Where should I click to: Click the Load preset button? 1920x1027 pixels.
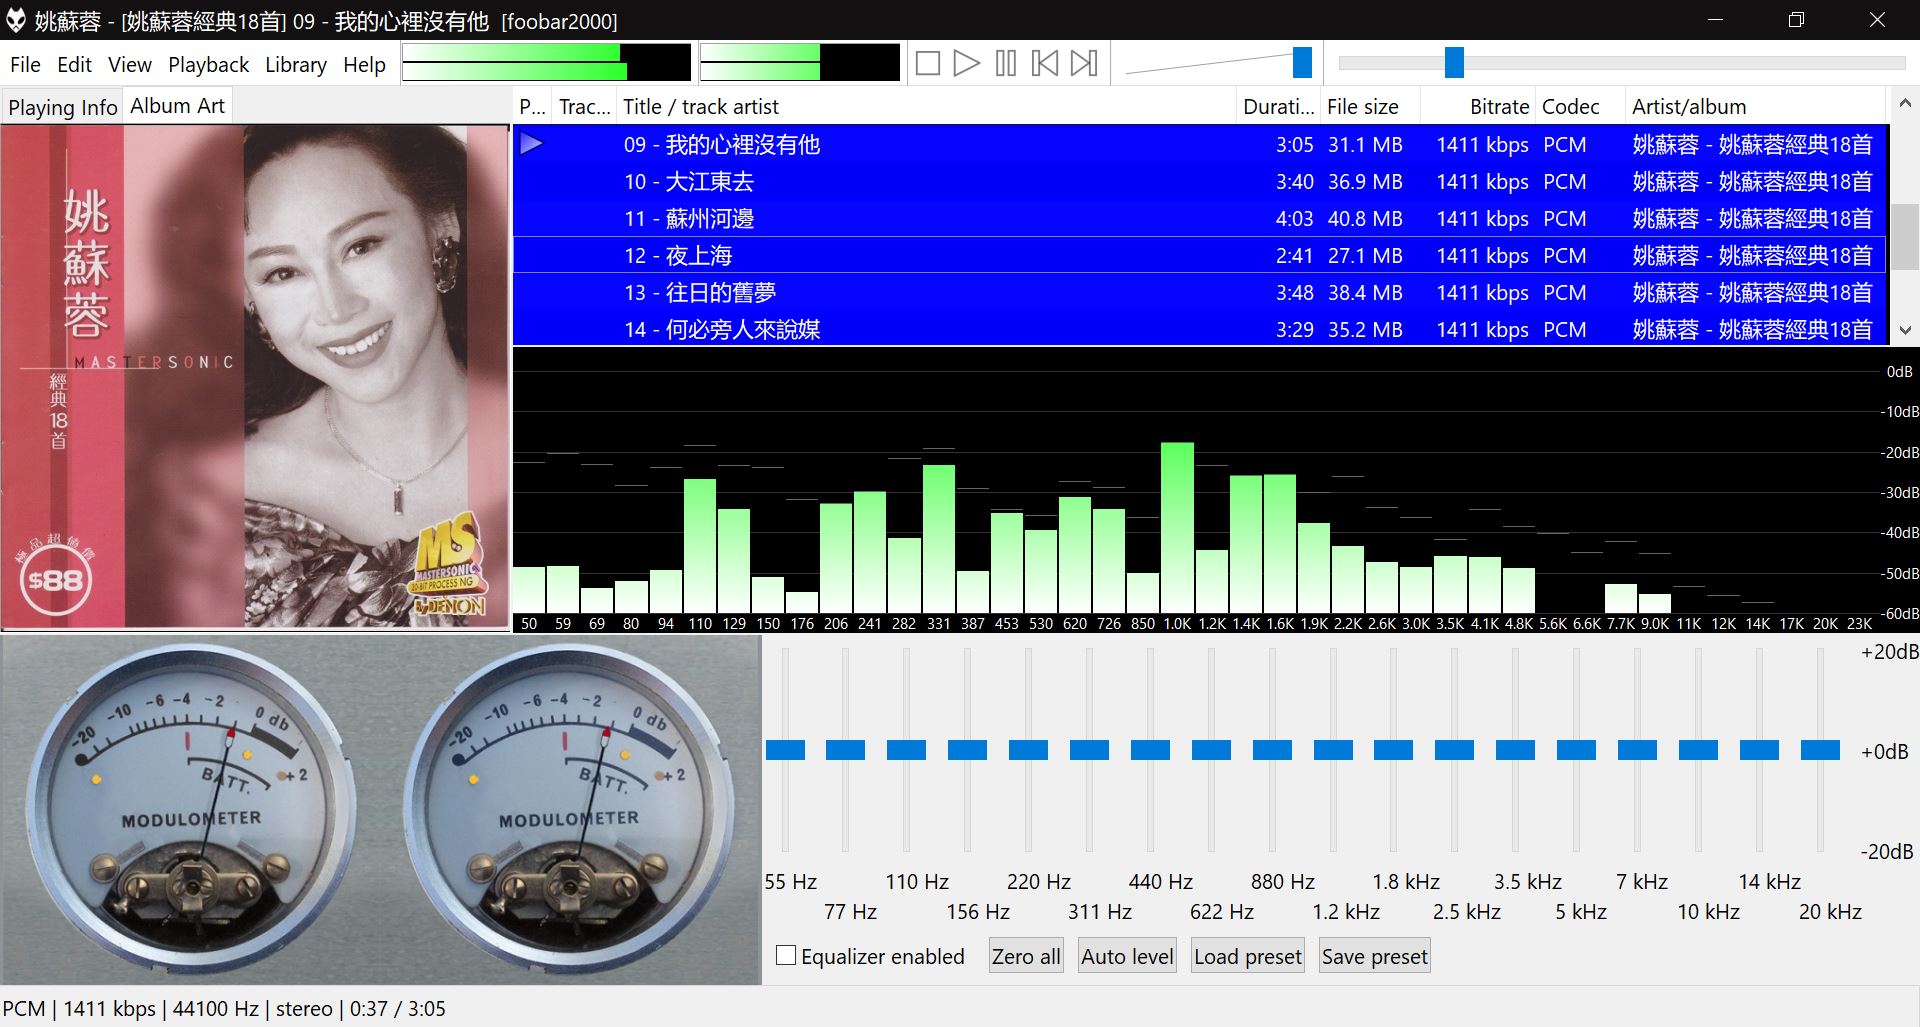coord(1247,957)
